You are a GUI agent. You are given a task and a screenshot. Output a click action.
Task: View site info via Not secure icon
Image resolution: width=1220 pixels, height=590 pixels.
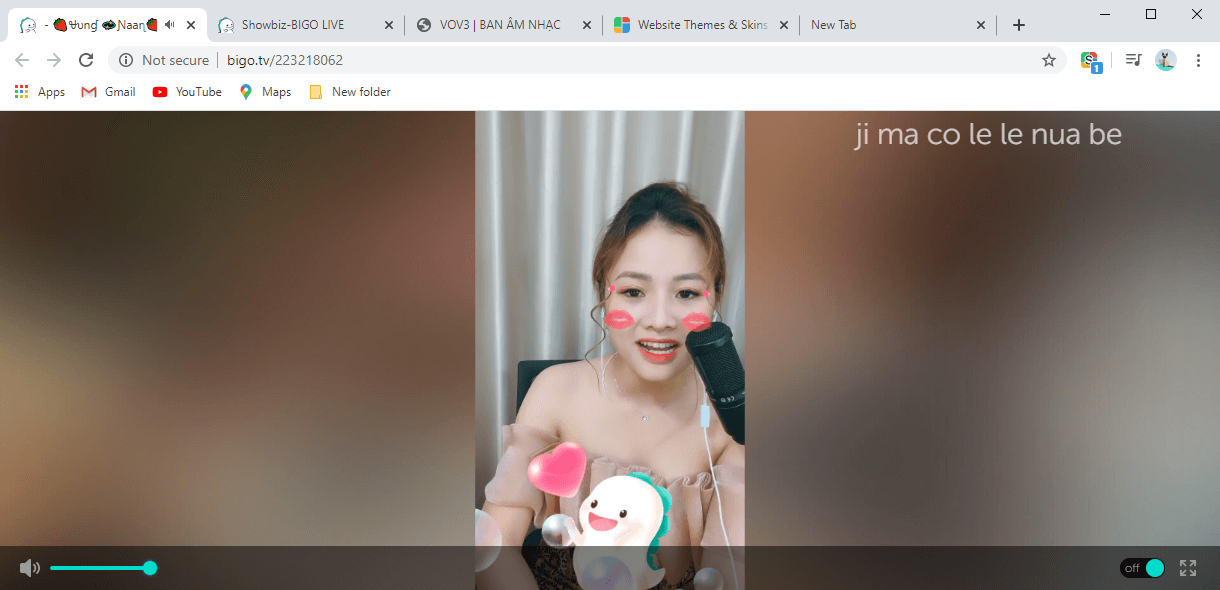126,60
